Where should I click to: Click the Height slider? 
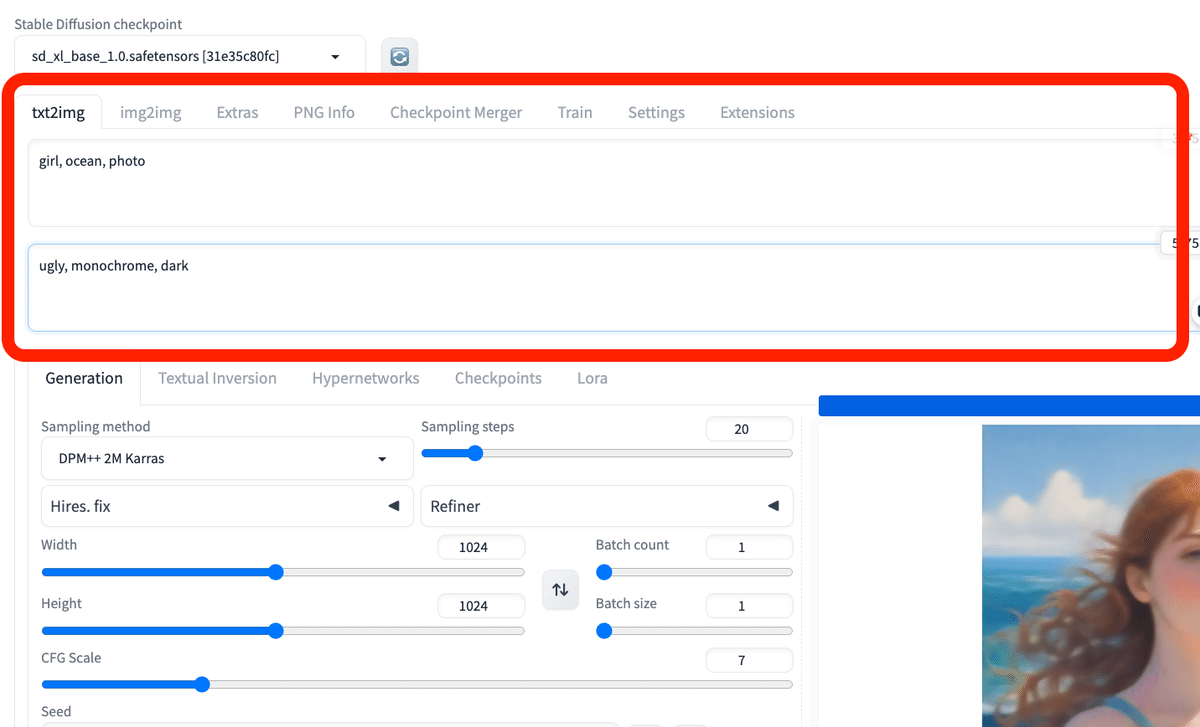point(283,631)
